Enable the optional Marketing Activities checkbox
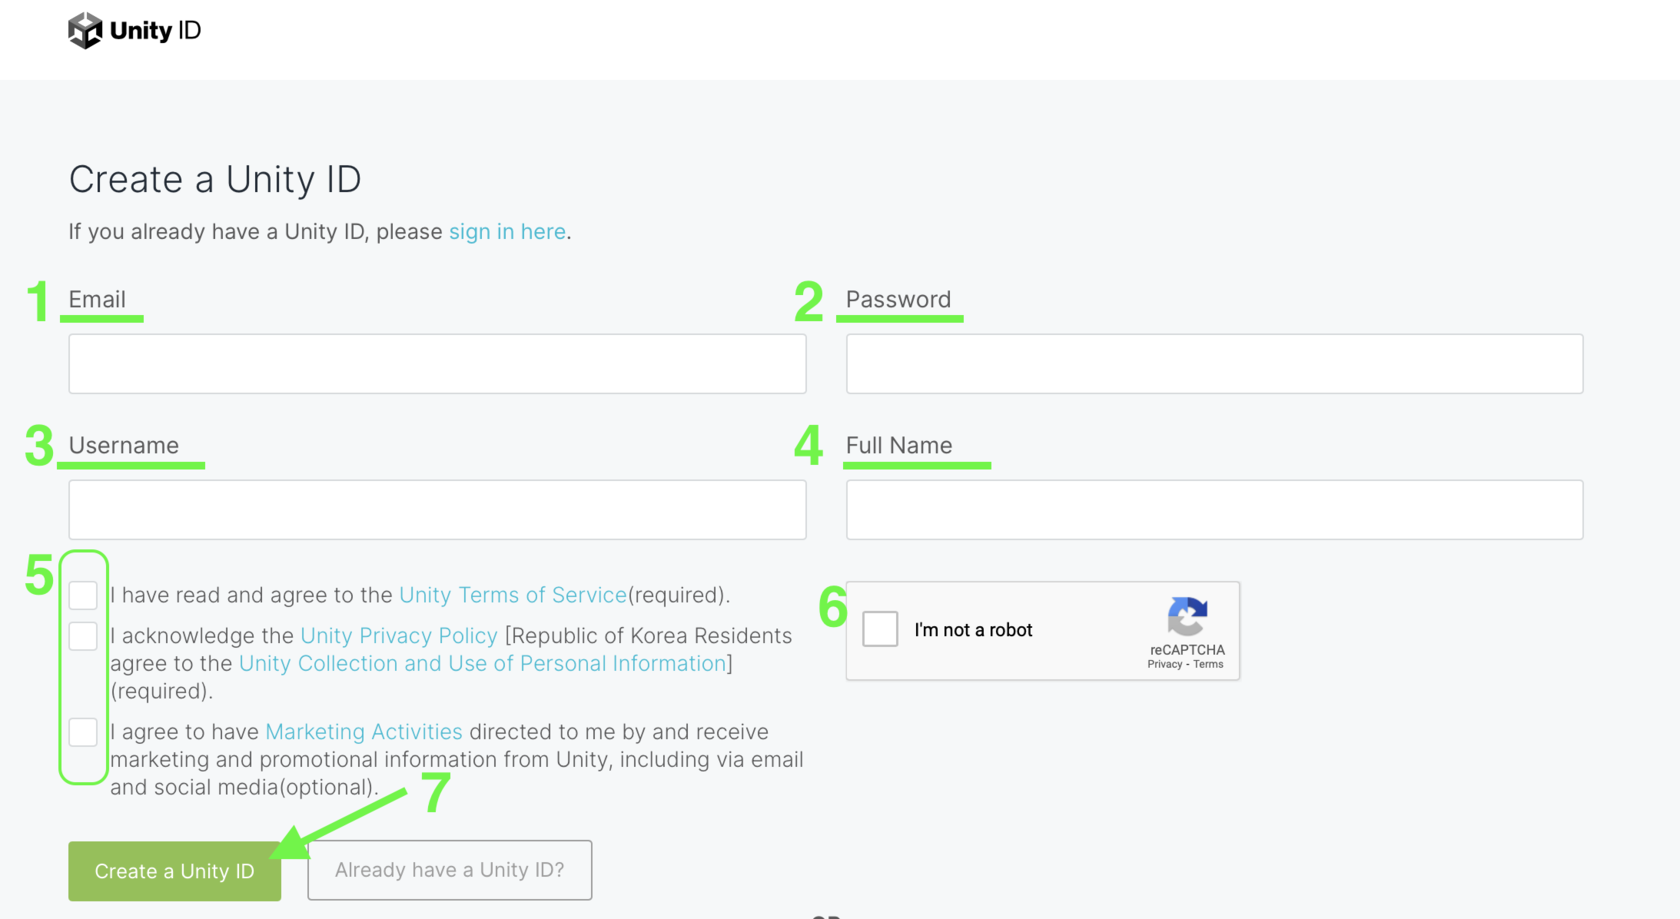The height and width of the screenshot is (919, 1680). 83,732
